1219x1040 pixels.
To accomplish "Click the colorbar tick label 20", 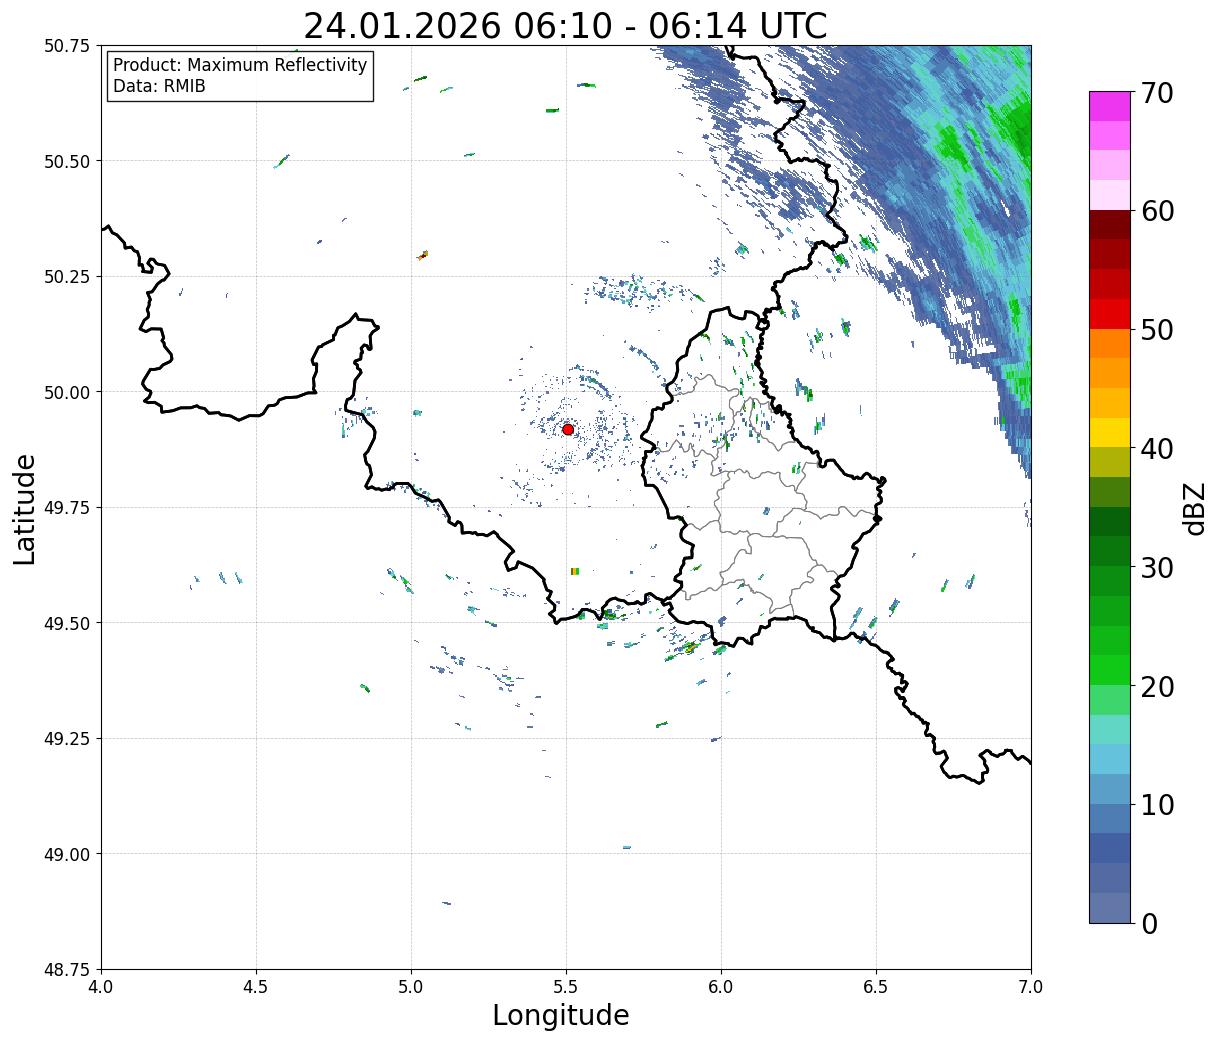I will 1156,686.
